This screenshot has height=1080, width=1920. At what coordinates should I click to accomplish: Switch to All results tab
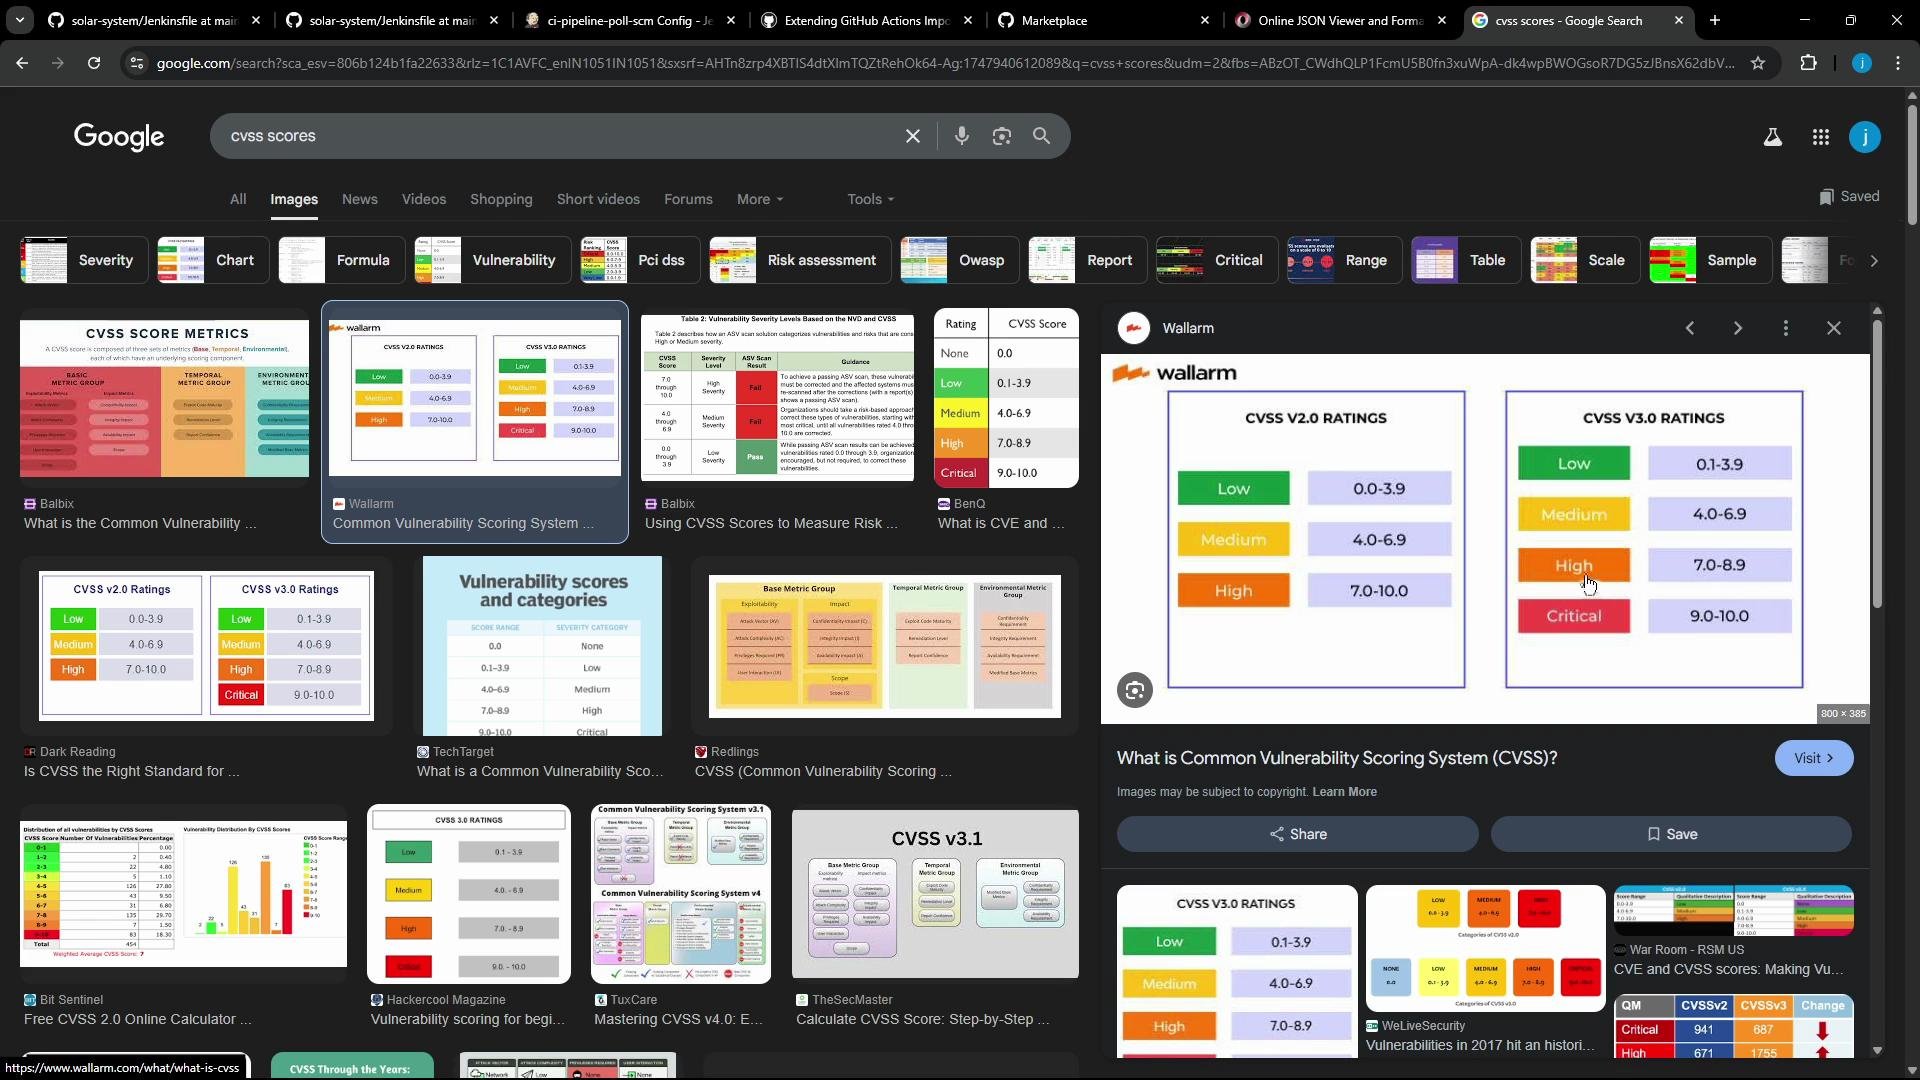pyautogui.click(x=237, y=199)
